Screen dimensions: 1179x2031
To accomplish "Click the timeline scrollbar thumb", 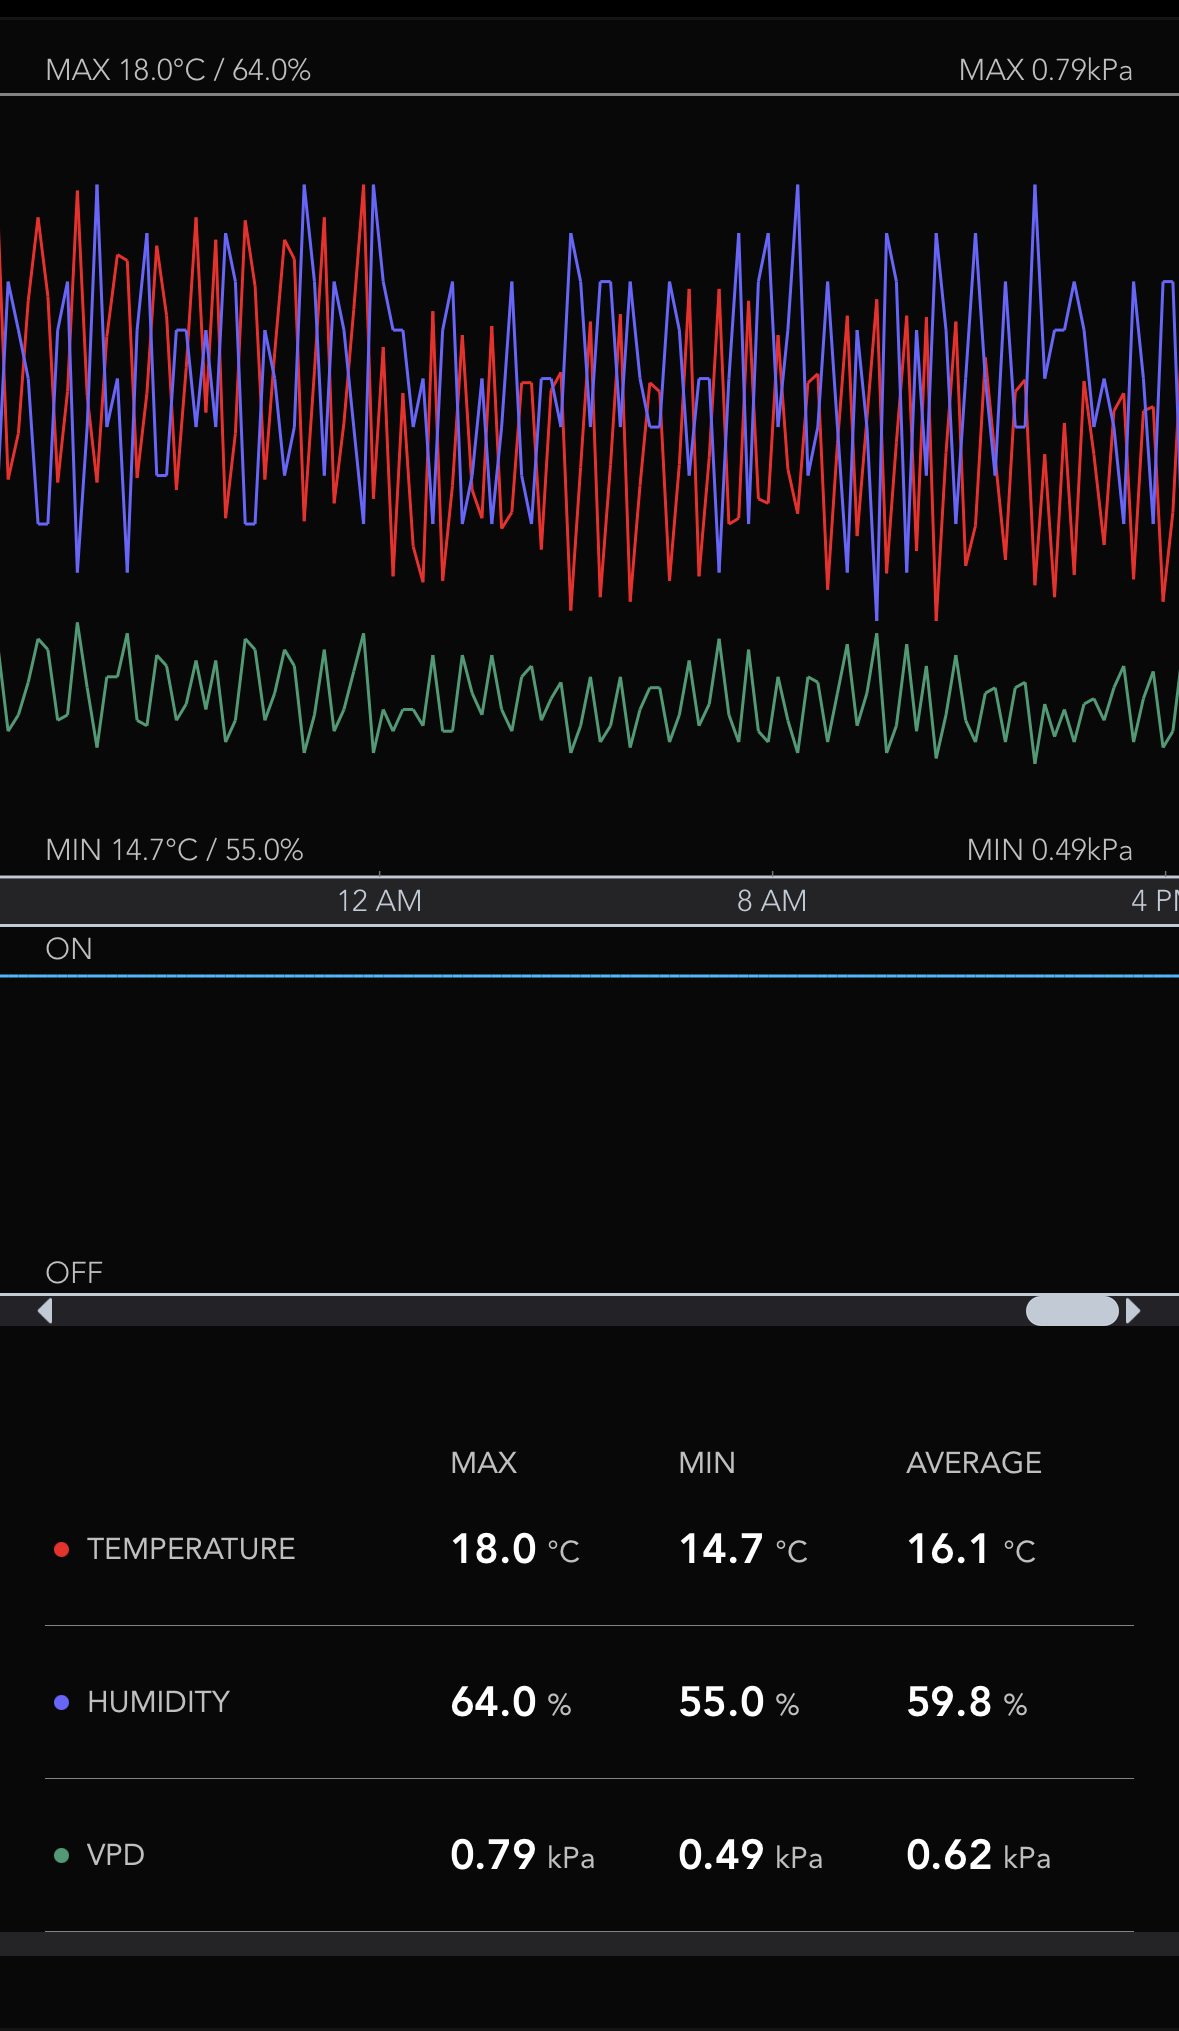I will tap(1072, 1310).
